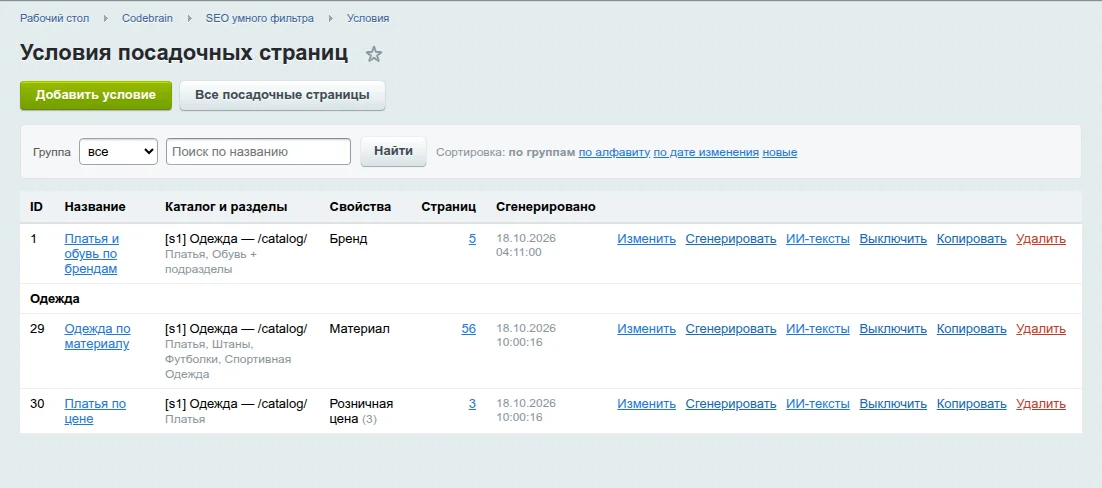
Task: Click Удалить for Платья и обувь по брендам
Action: click(x=1041, y=239)
